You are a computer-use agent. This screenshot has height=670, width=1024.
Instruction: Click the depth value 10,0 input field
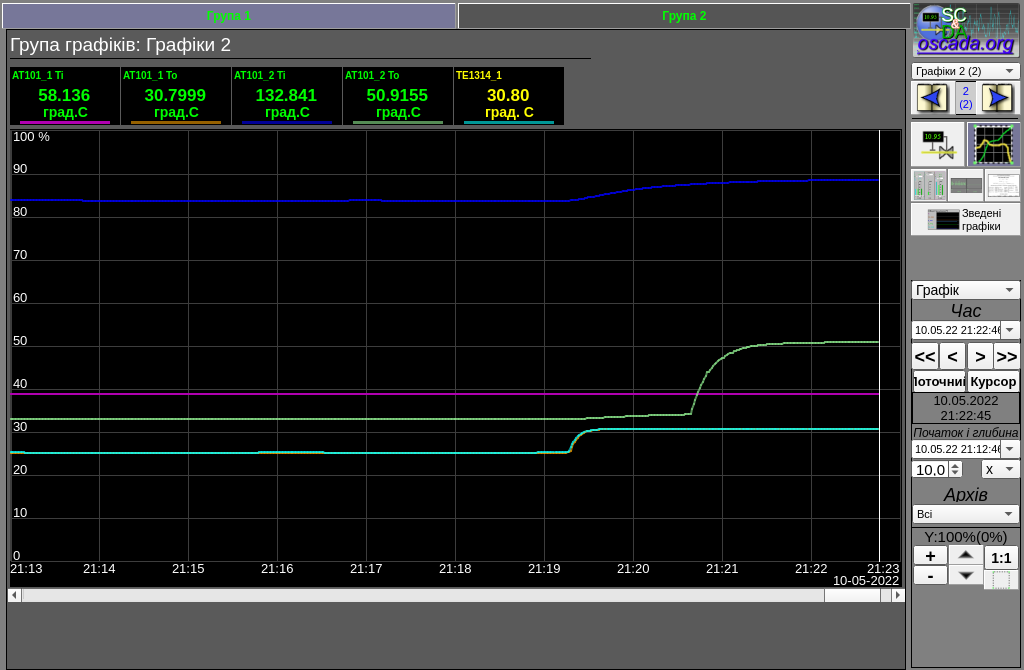pyautogui.click(x=930, y=469)
